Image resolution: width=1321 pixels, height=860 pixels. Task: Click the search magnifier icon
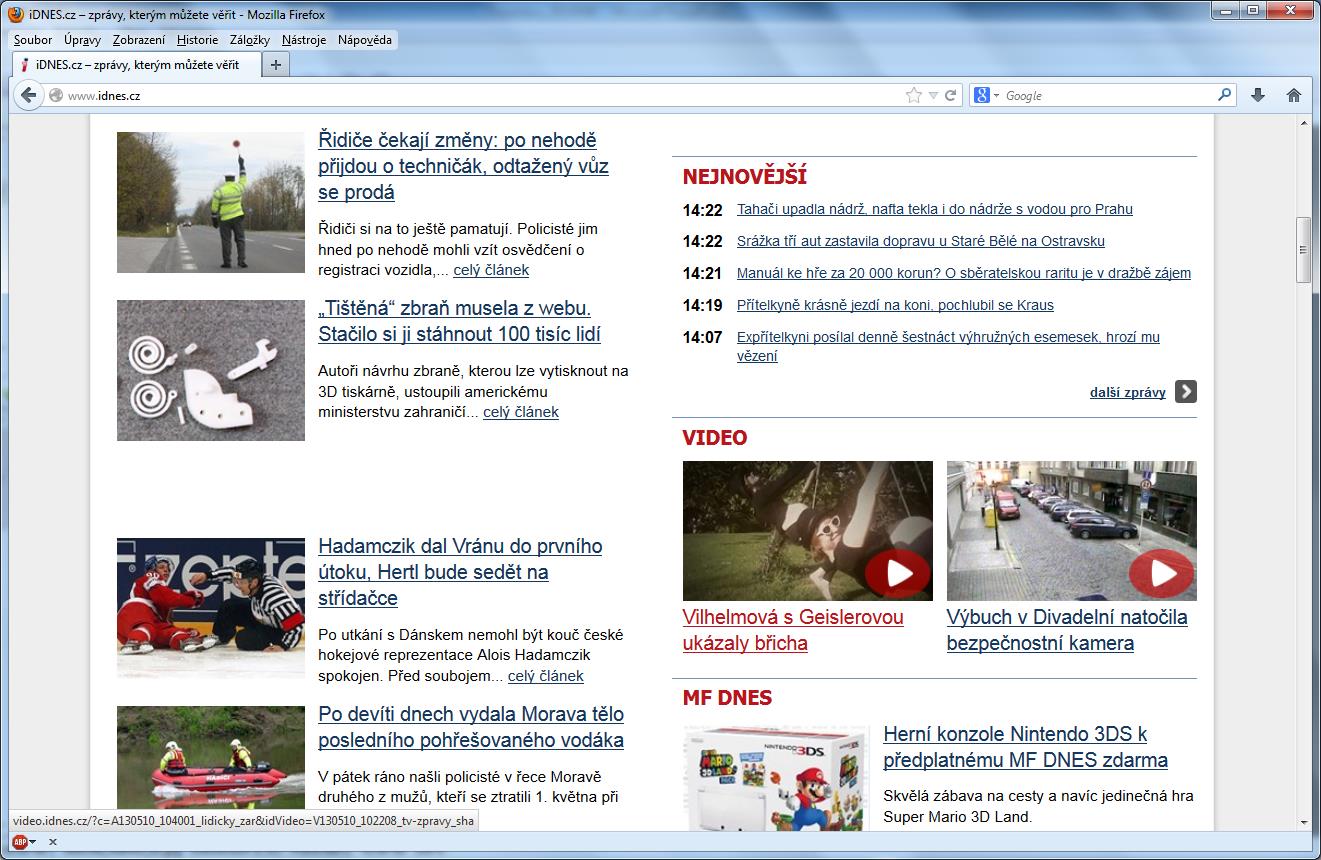(1225, 95)
